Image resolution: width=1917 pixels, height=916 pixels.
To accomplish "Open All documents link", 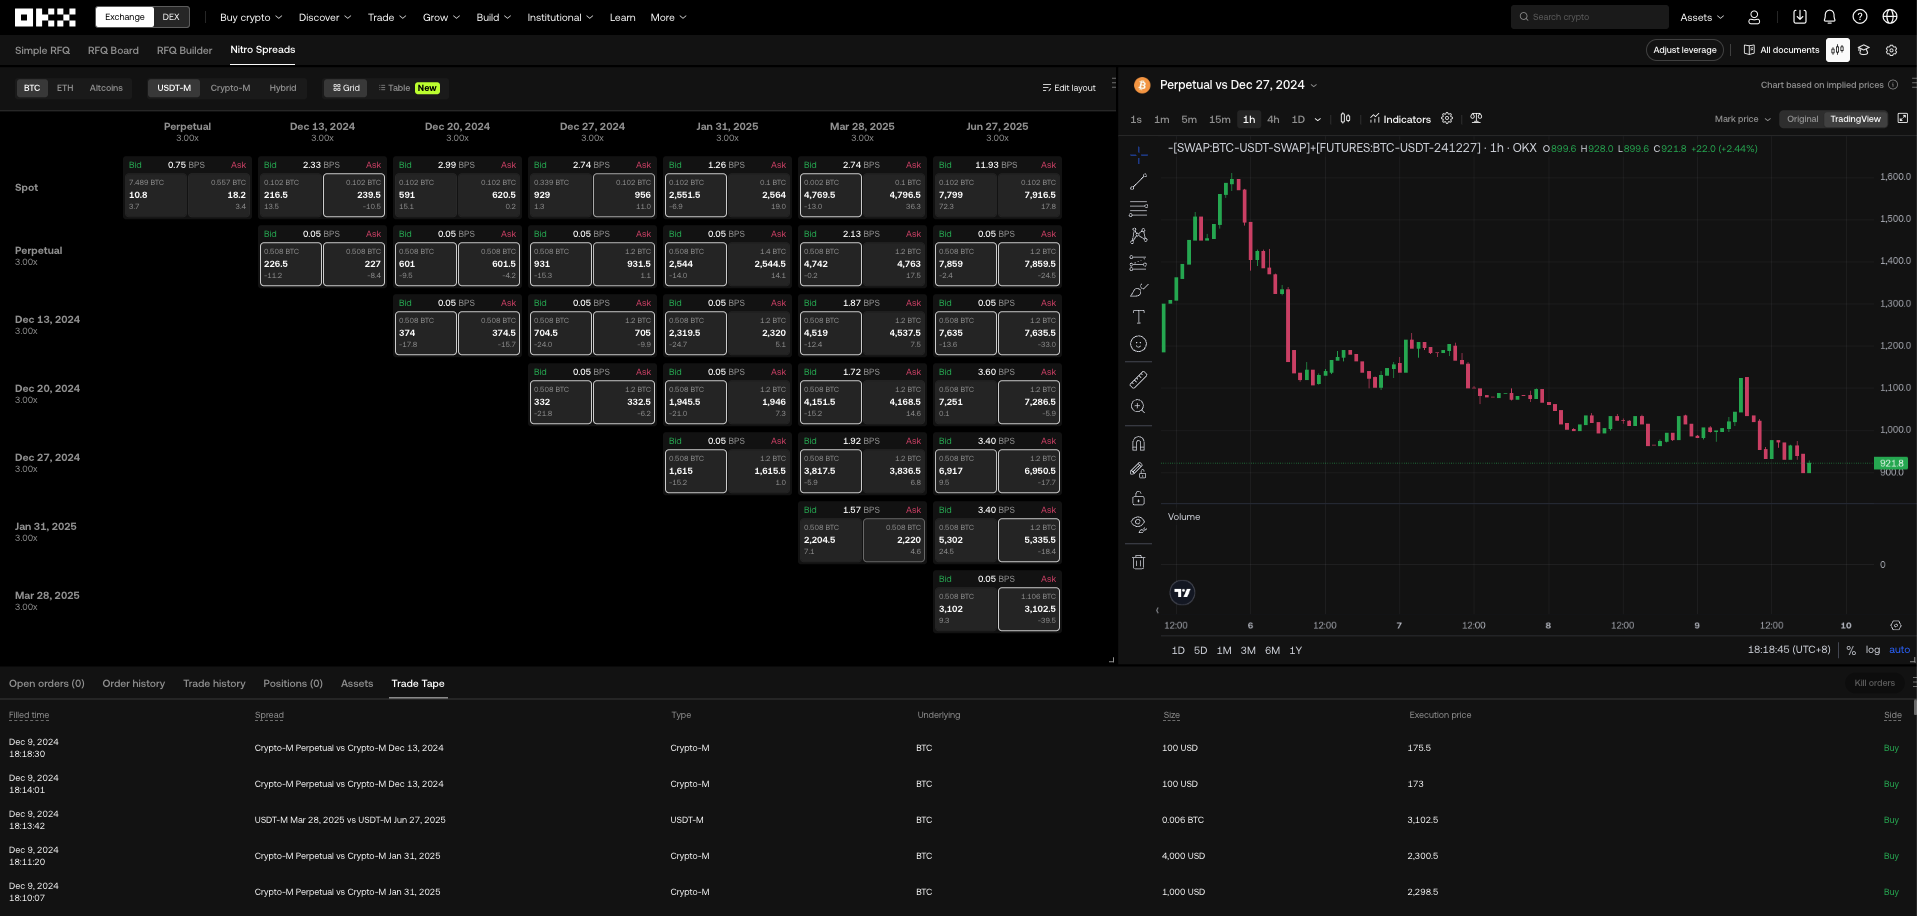I will [x=1781, y=50].
